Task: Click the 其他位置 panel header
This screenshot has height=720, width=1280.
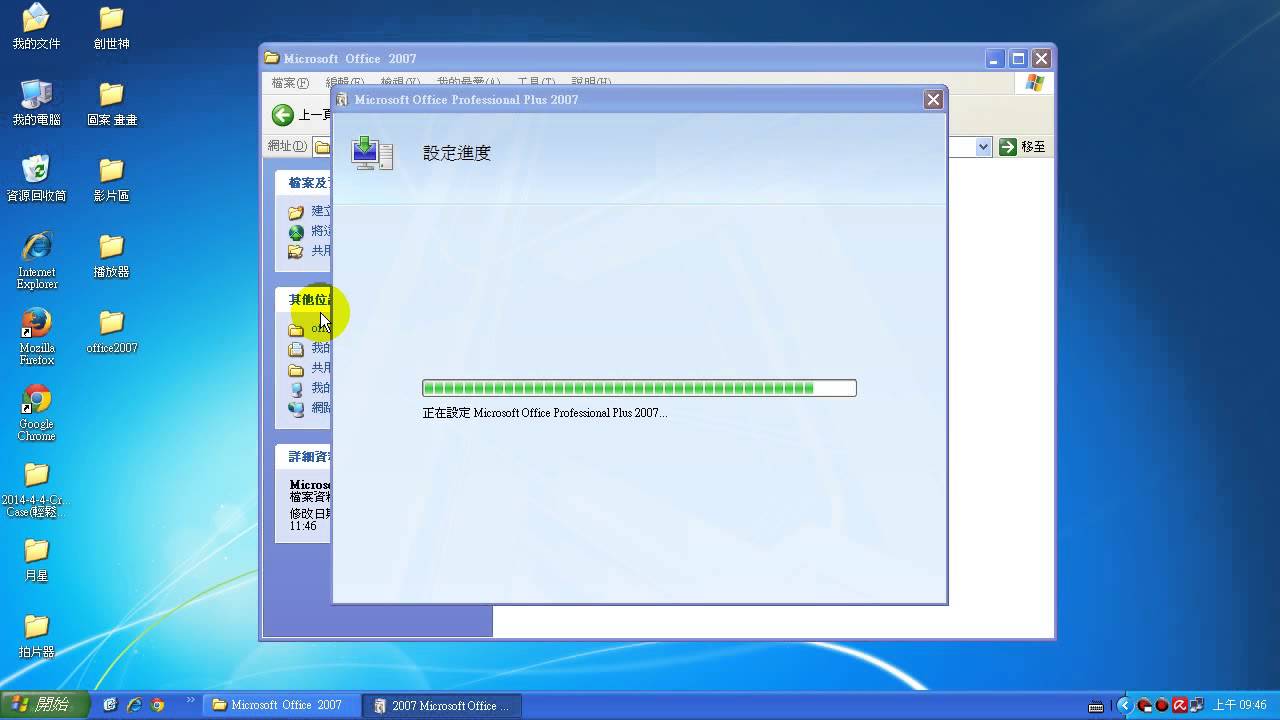Action: click(304, 299)
